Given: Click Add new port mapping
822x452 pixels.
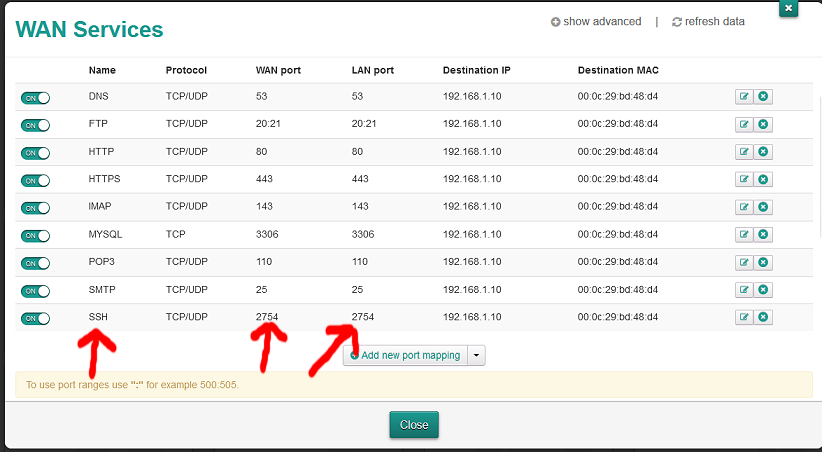Looking at the screenshot, I should tap(406, 355).
